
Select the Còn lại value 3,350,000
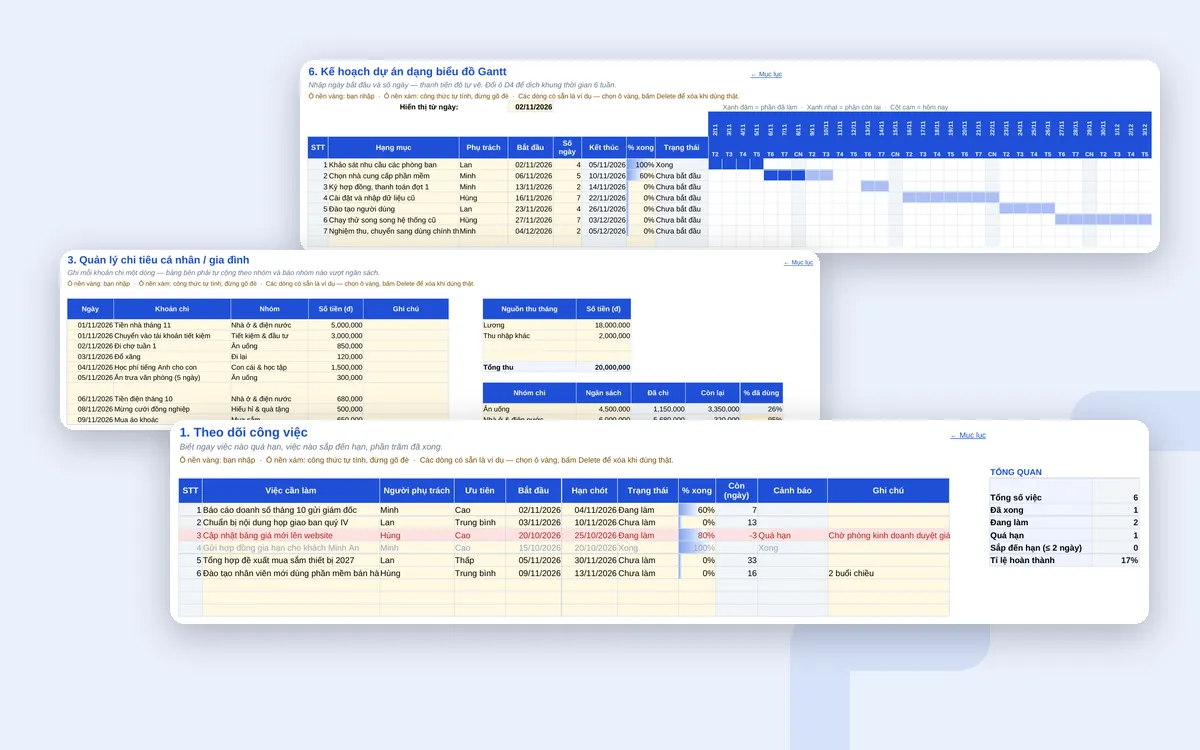point(713,409)
